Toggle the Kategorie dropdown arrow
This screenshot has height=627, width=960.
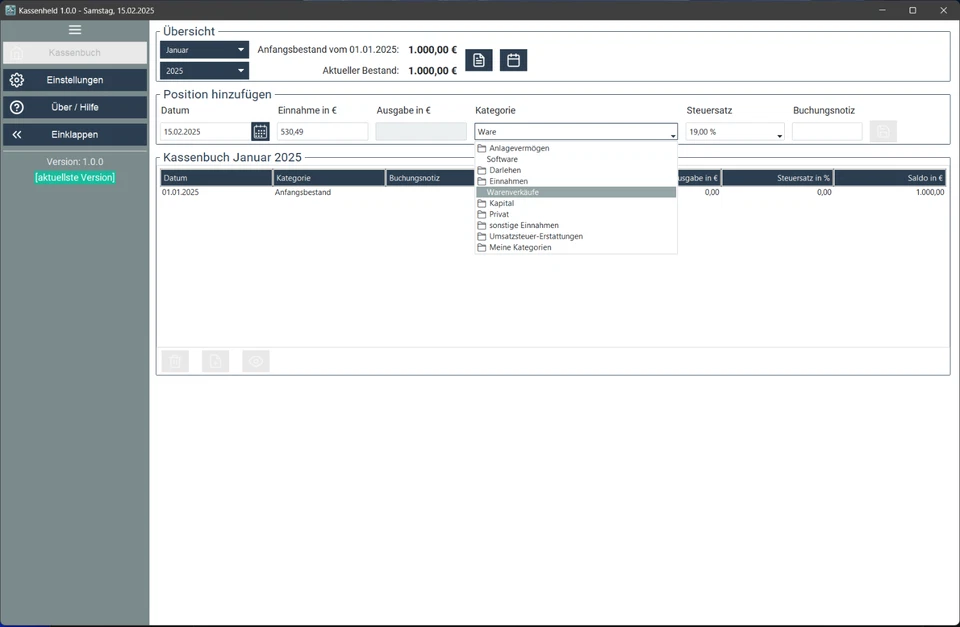[x=673, y=135]
